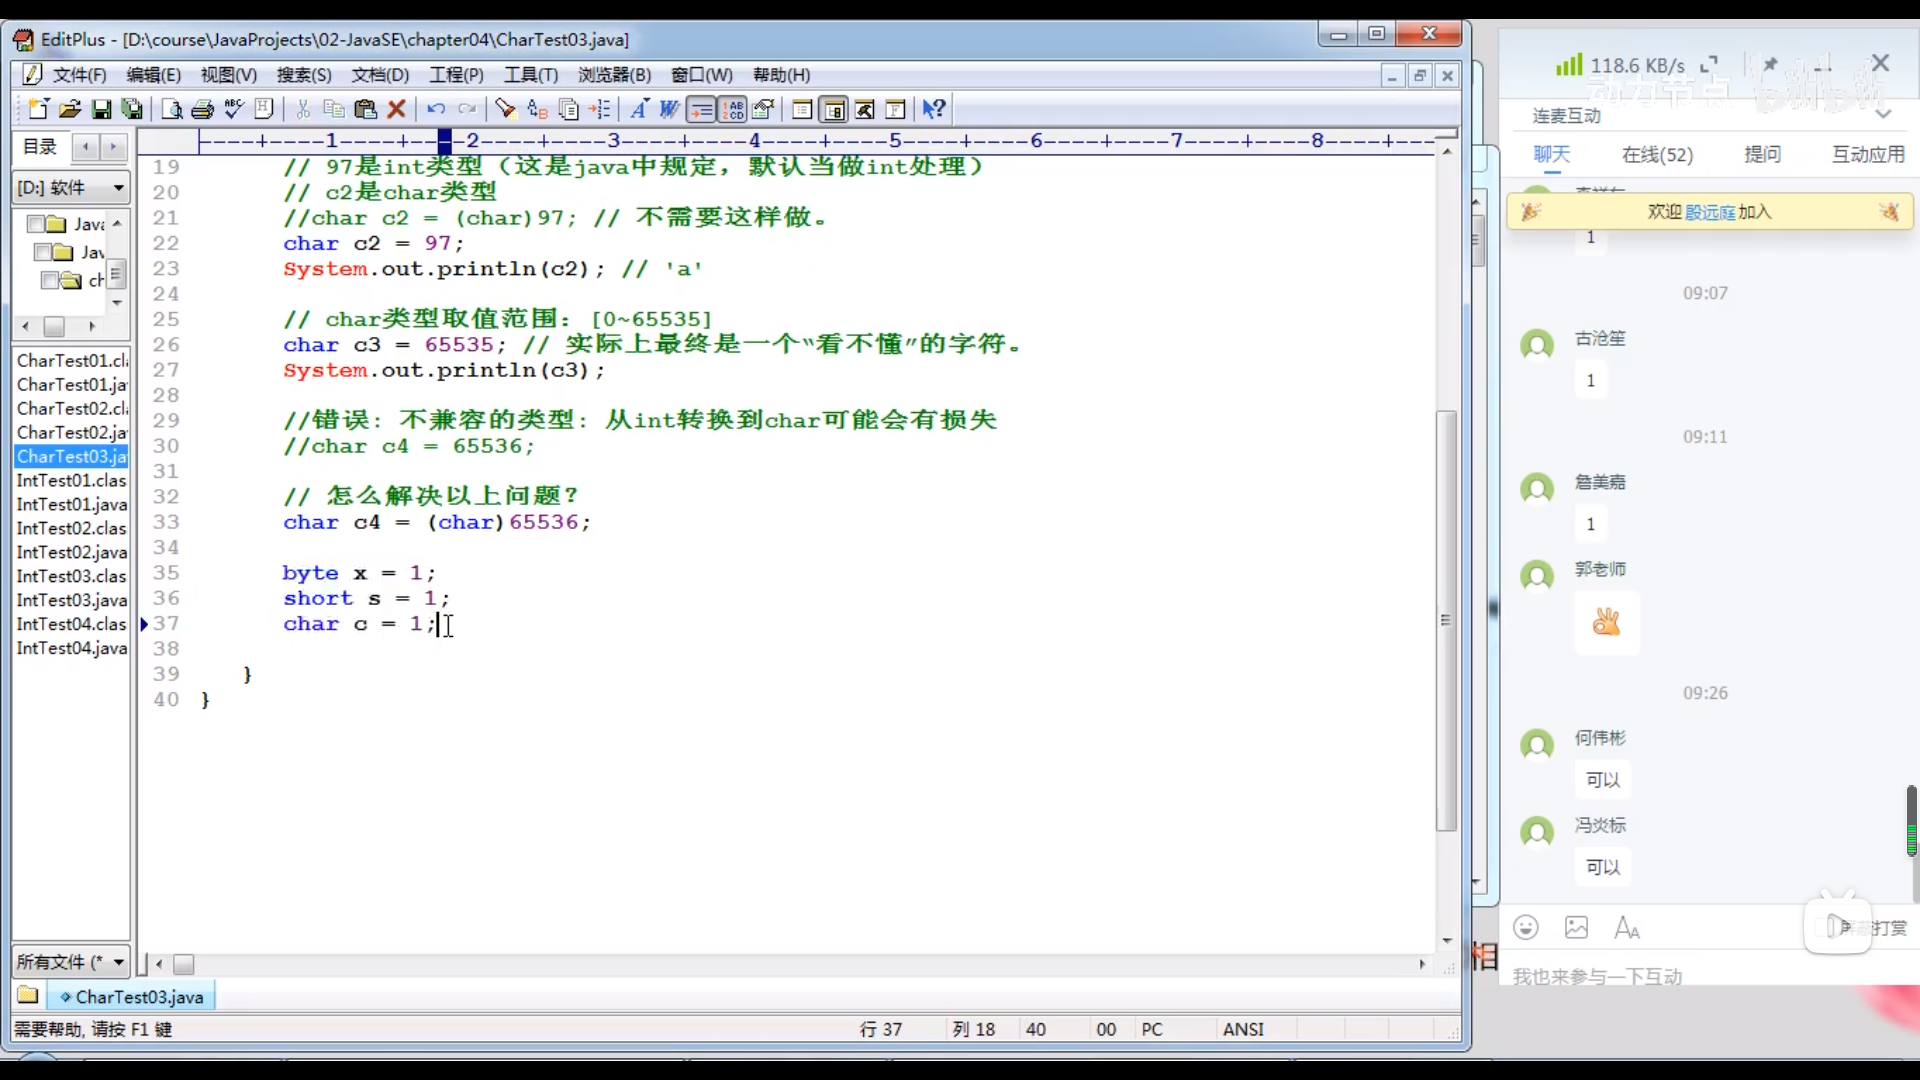Screen dimensions: 1920x1080
Task: Click the editor vertical scrollbar thumb
Action: click(x=1446, y=620)
